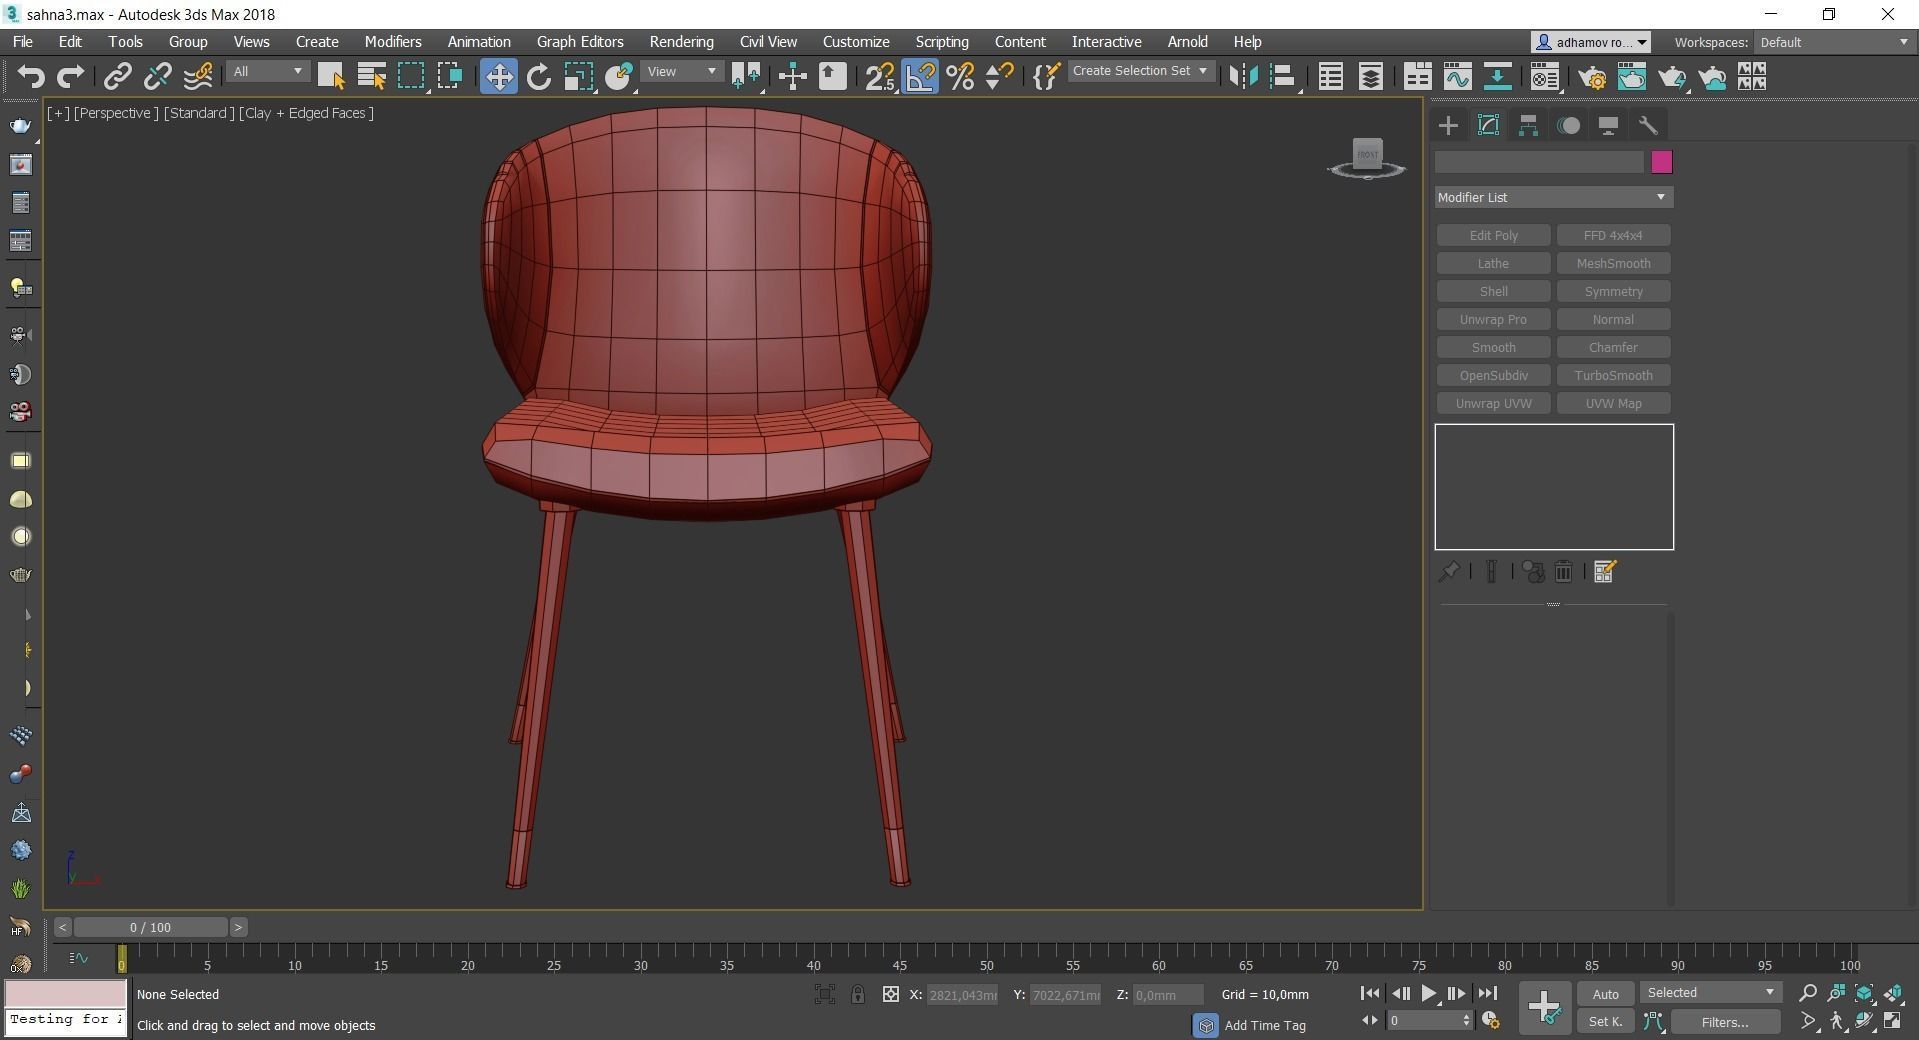Screen dimensions: 1919x1040
Task: Click the Mirror tool icon
Action: pyautogui.click(x=1242, y=76)
